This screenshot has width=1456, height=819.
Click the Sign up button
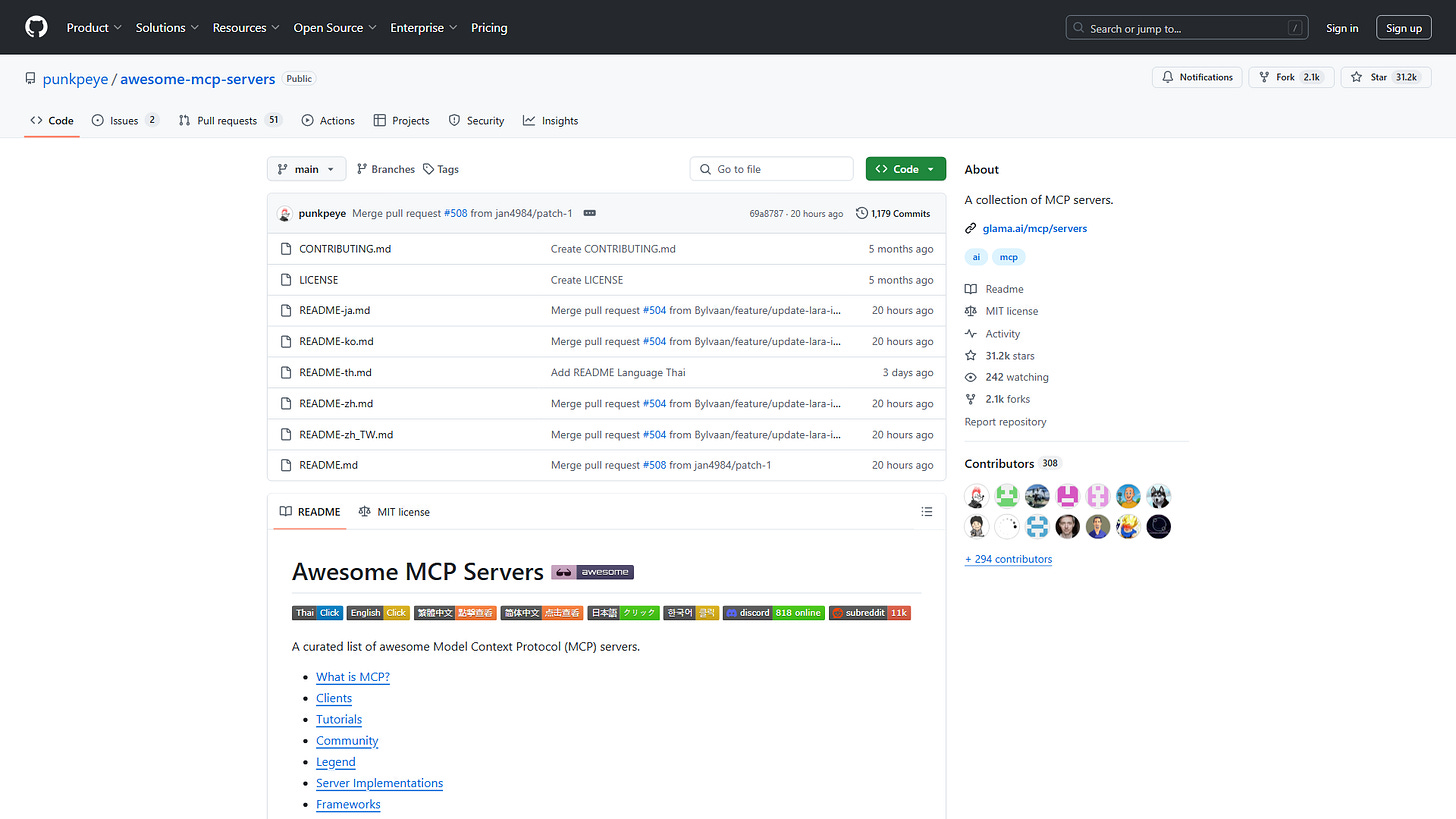[x=1404, y=28]
